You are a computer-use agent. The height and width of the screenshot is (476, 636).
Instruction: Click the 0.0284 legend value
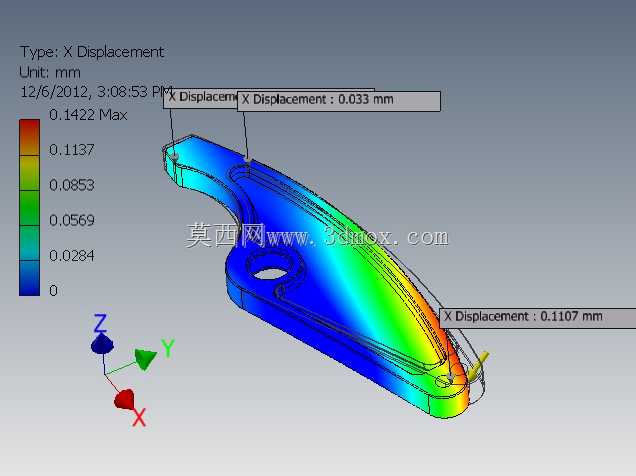click(72, 256)
